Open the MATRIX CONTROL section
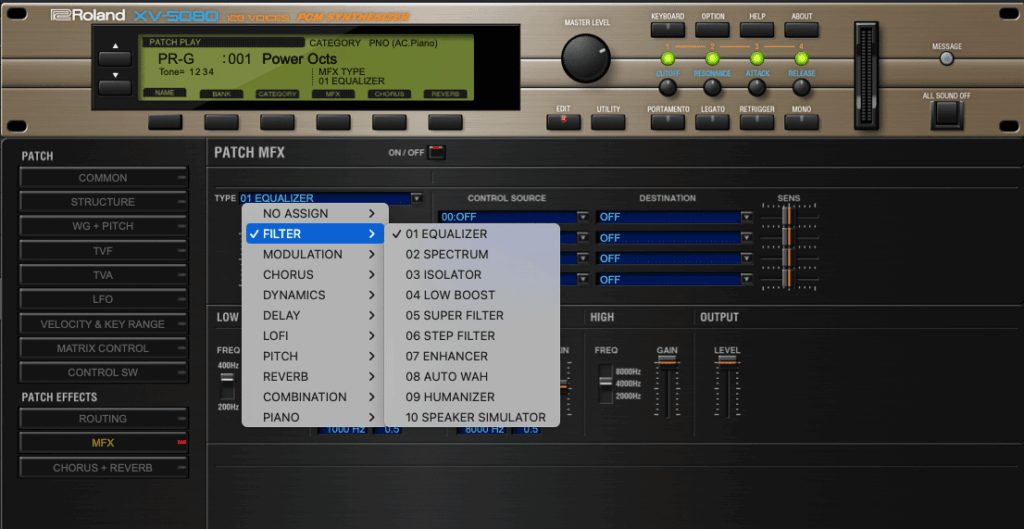The image size is (1024, 529). (x=103, y=348)
